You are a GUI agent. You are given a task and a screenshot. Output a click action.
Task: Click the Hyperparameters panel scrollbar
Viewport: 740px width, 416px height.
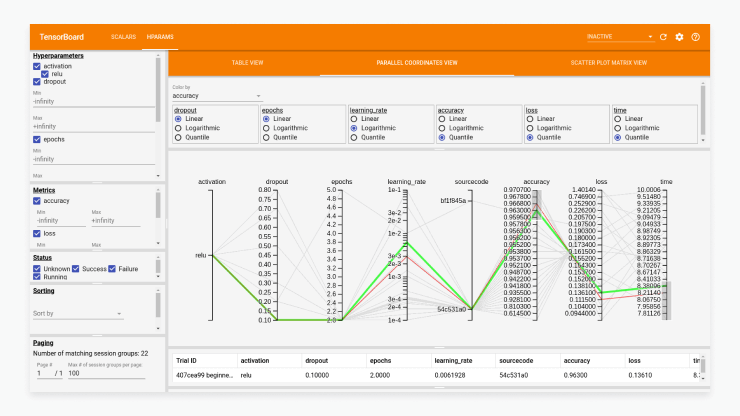(x=158, y=90)
